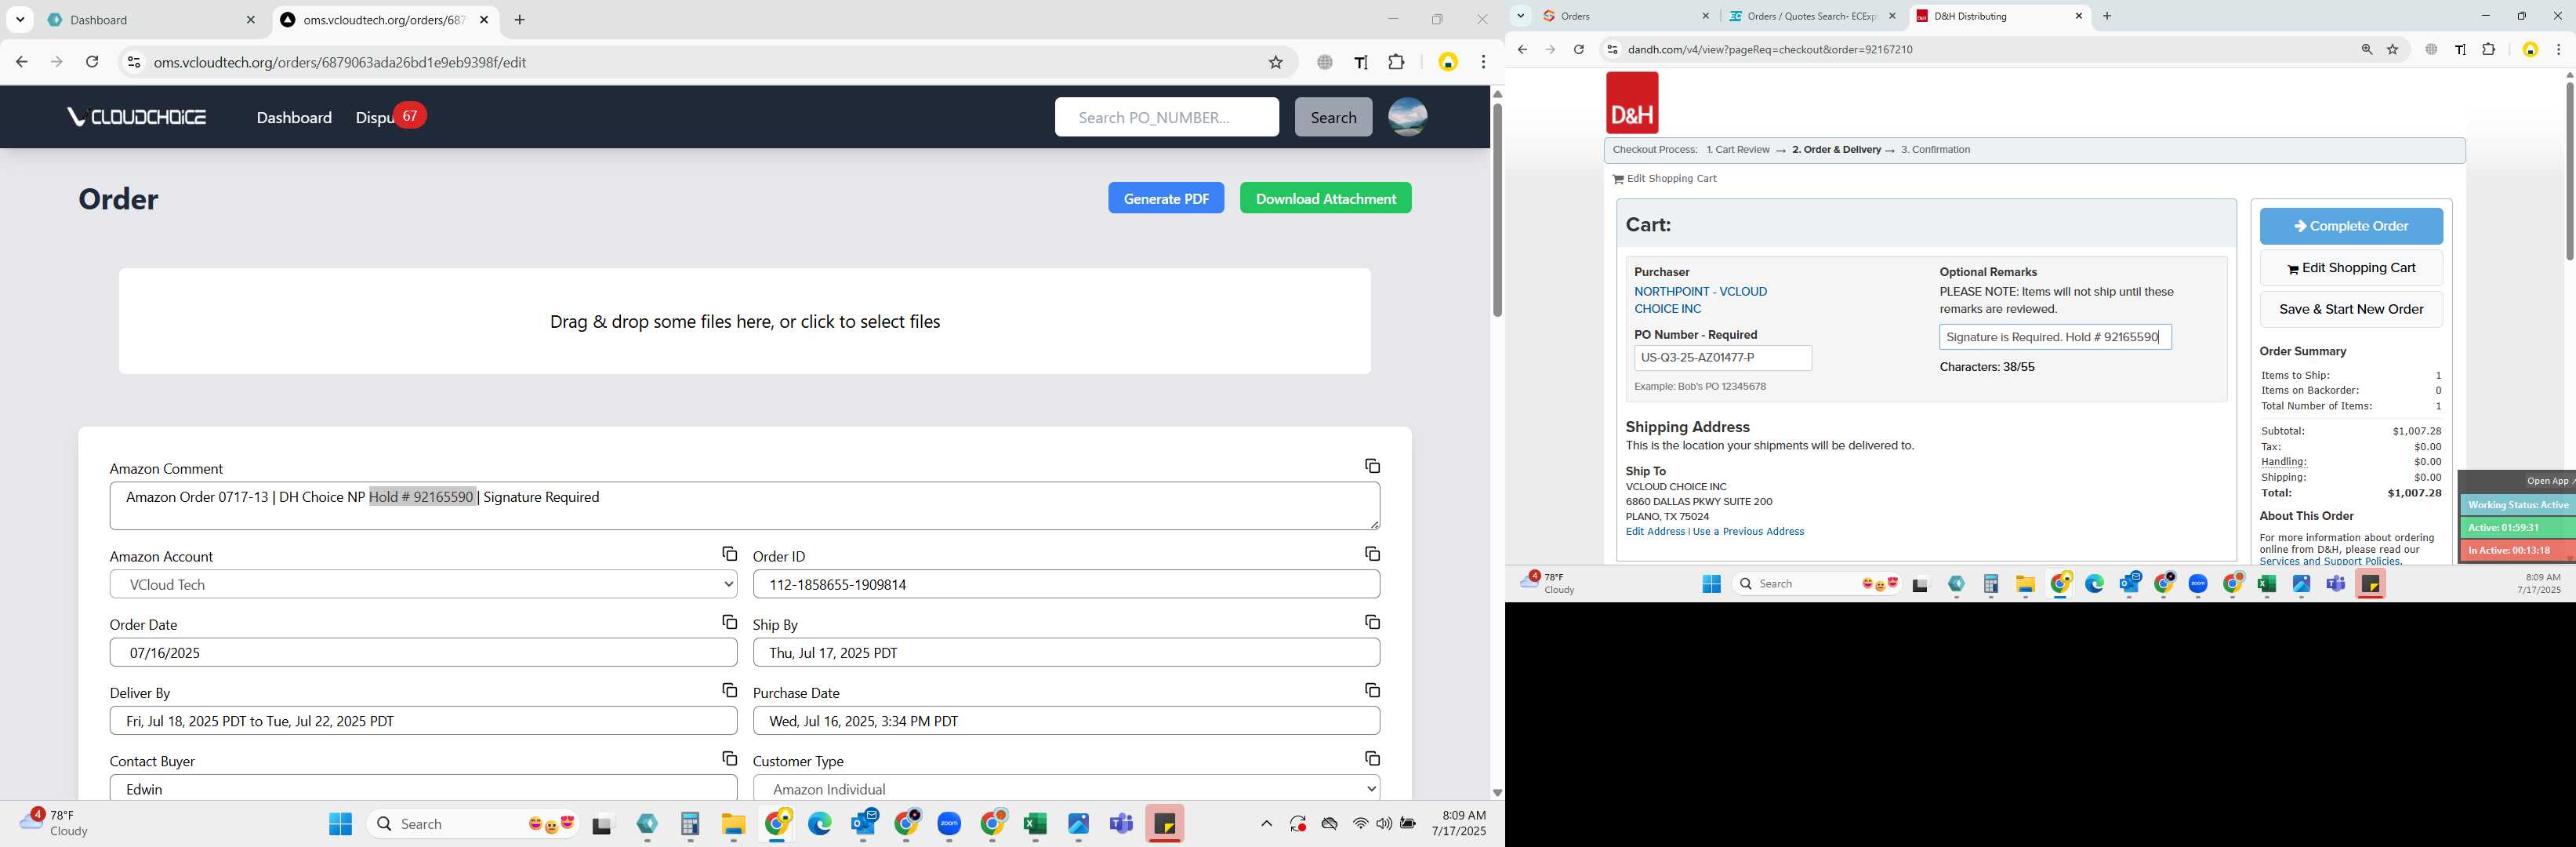
Task: Click the Search button beside PO_NUMBER
Action: coord(1333,117)
